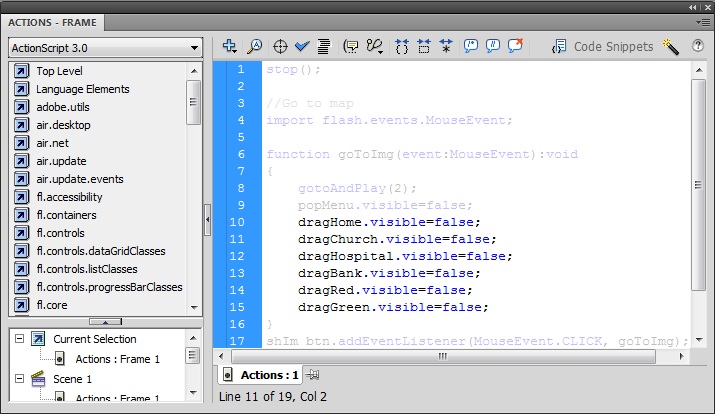Screen dimensions: 715x414
Task: Click the Apply block comment icon
Action: [x=471, y=46]
